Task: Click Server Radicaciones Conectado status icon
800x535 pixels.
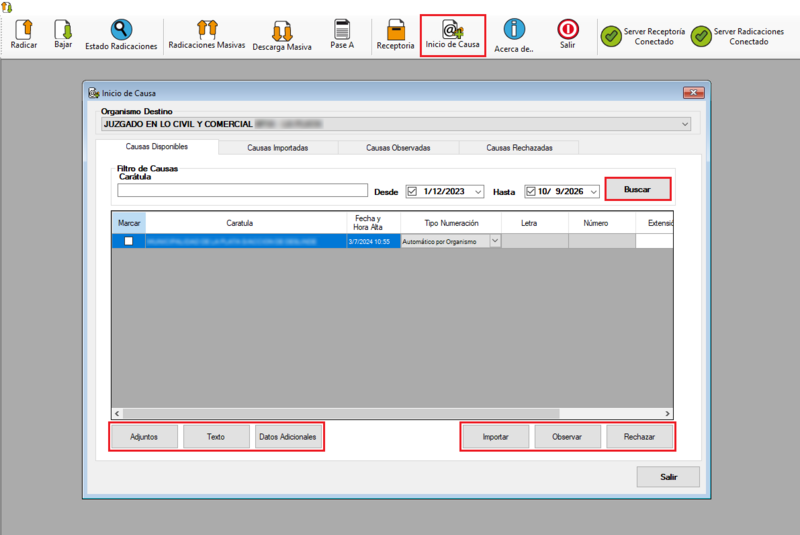Action: (701, 36)
